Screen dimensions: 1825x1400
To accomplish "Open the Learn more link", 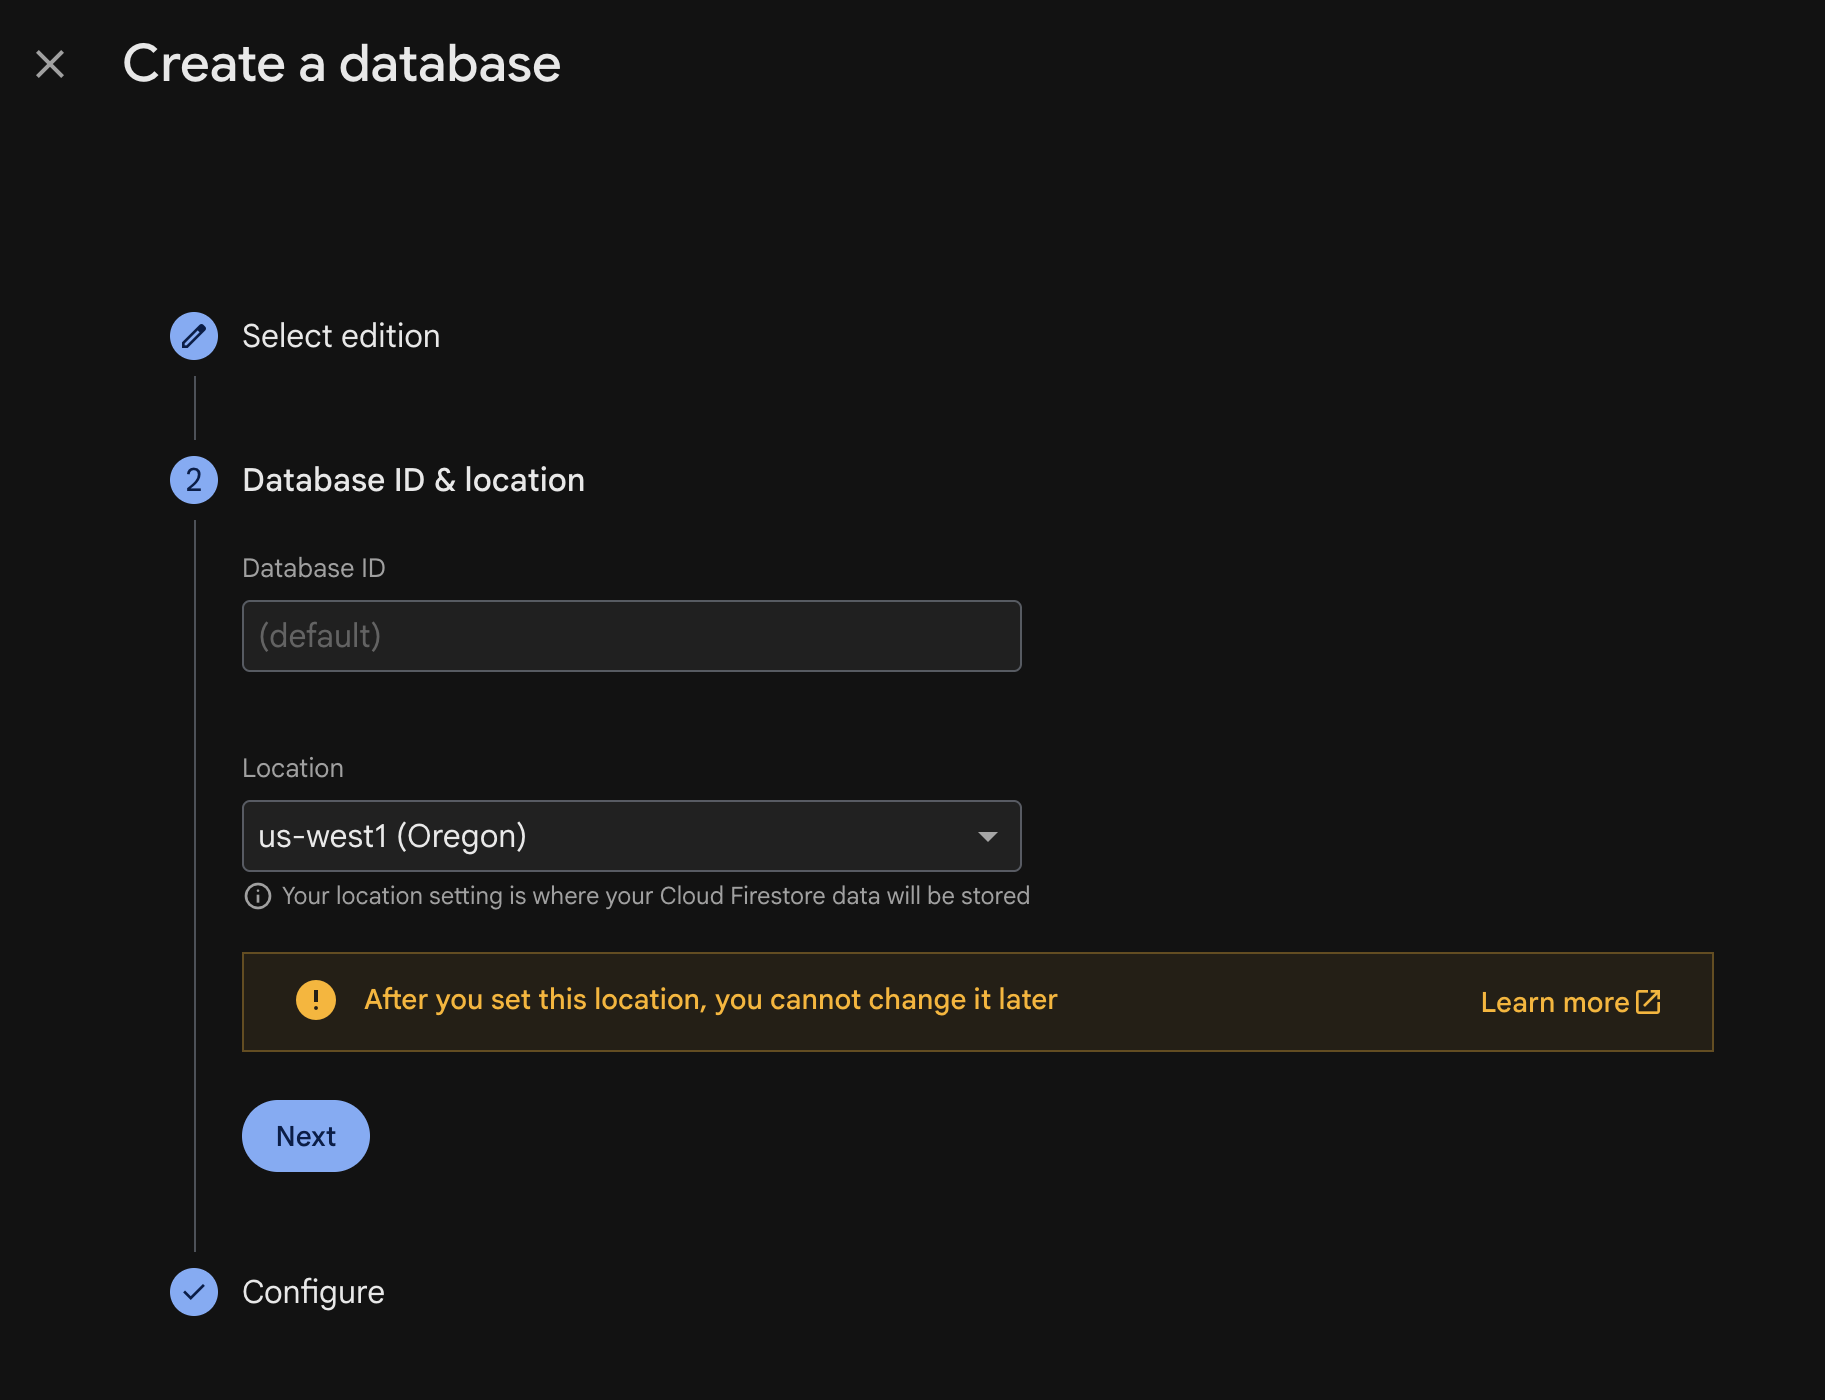I will (x=1556, y=1002).
